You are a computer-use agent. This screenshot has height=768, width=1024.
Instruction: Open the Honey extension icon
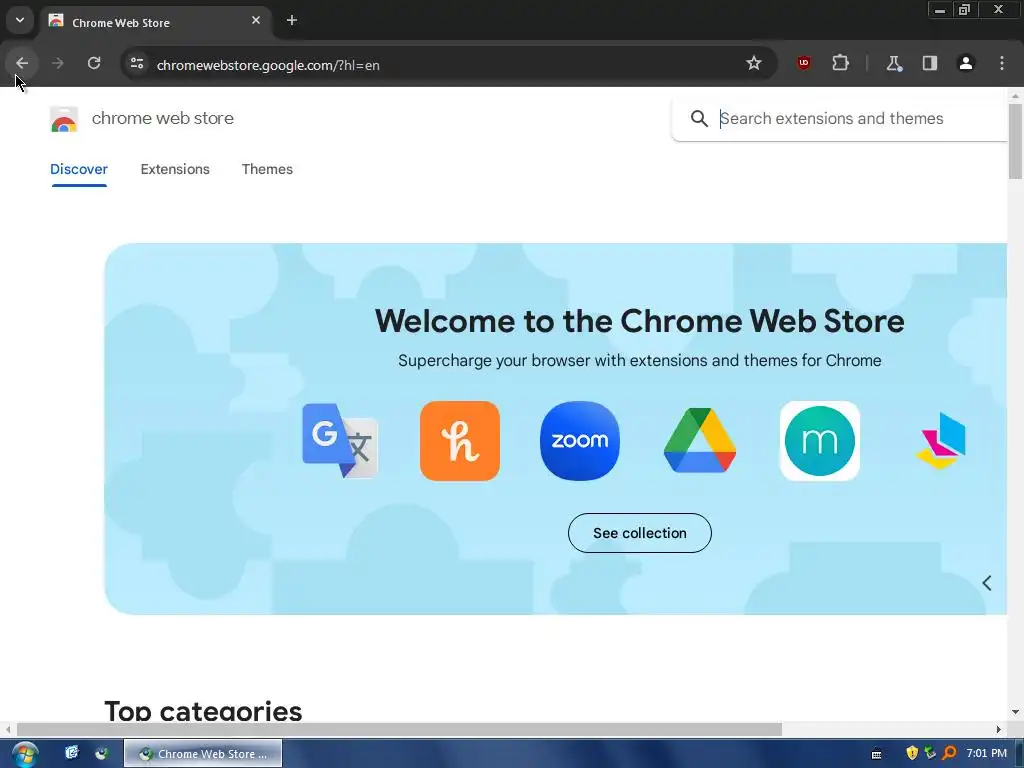[460, 441]
